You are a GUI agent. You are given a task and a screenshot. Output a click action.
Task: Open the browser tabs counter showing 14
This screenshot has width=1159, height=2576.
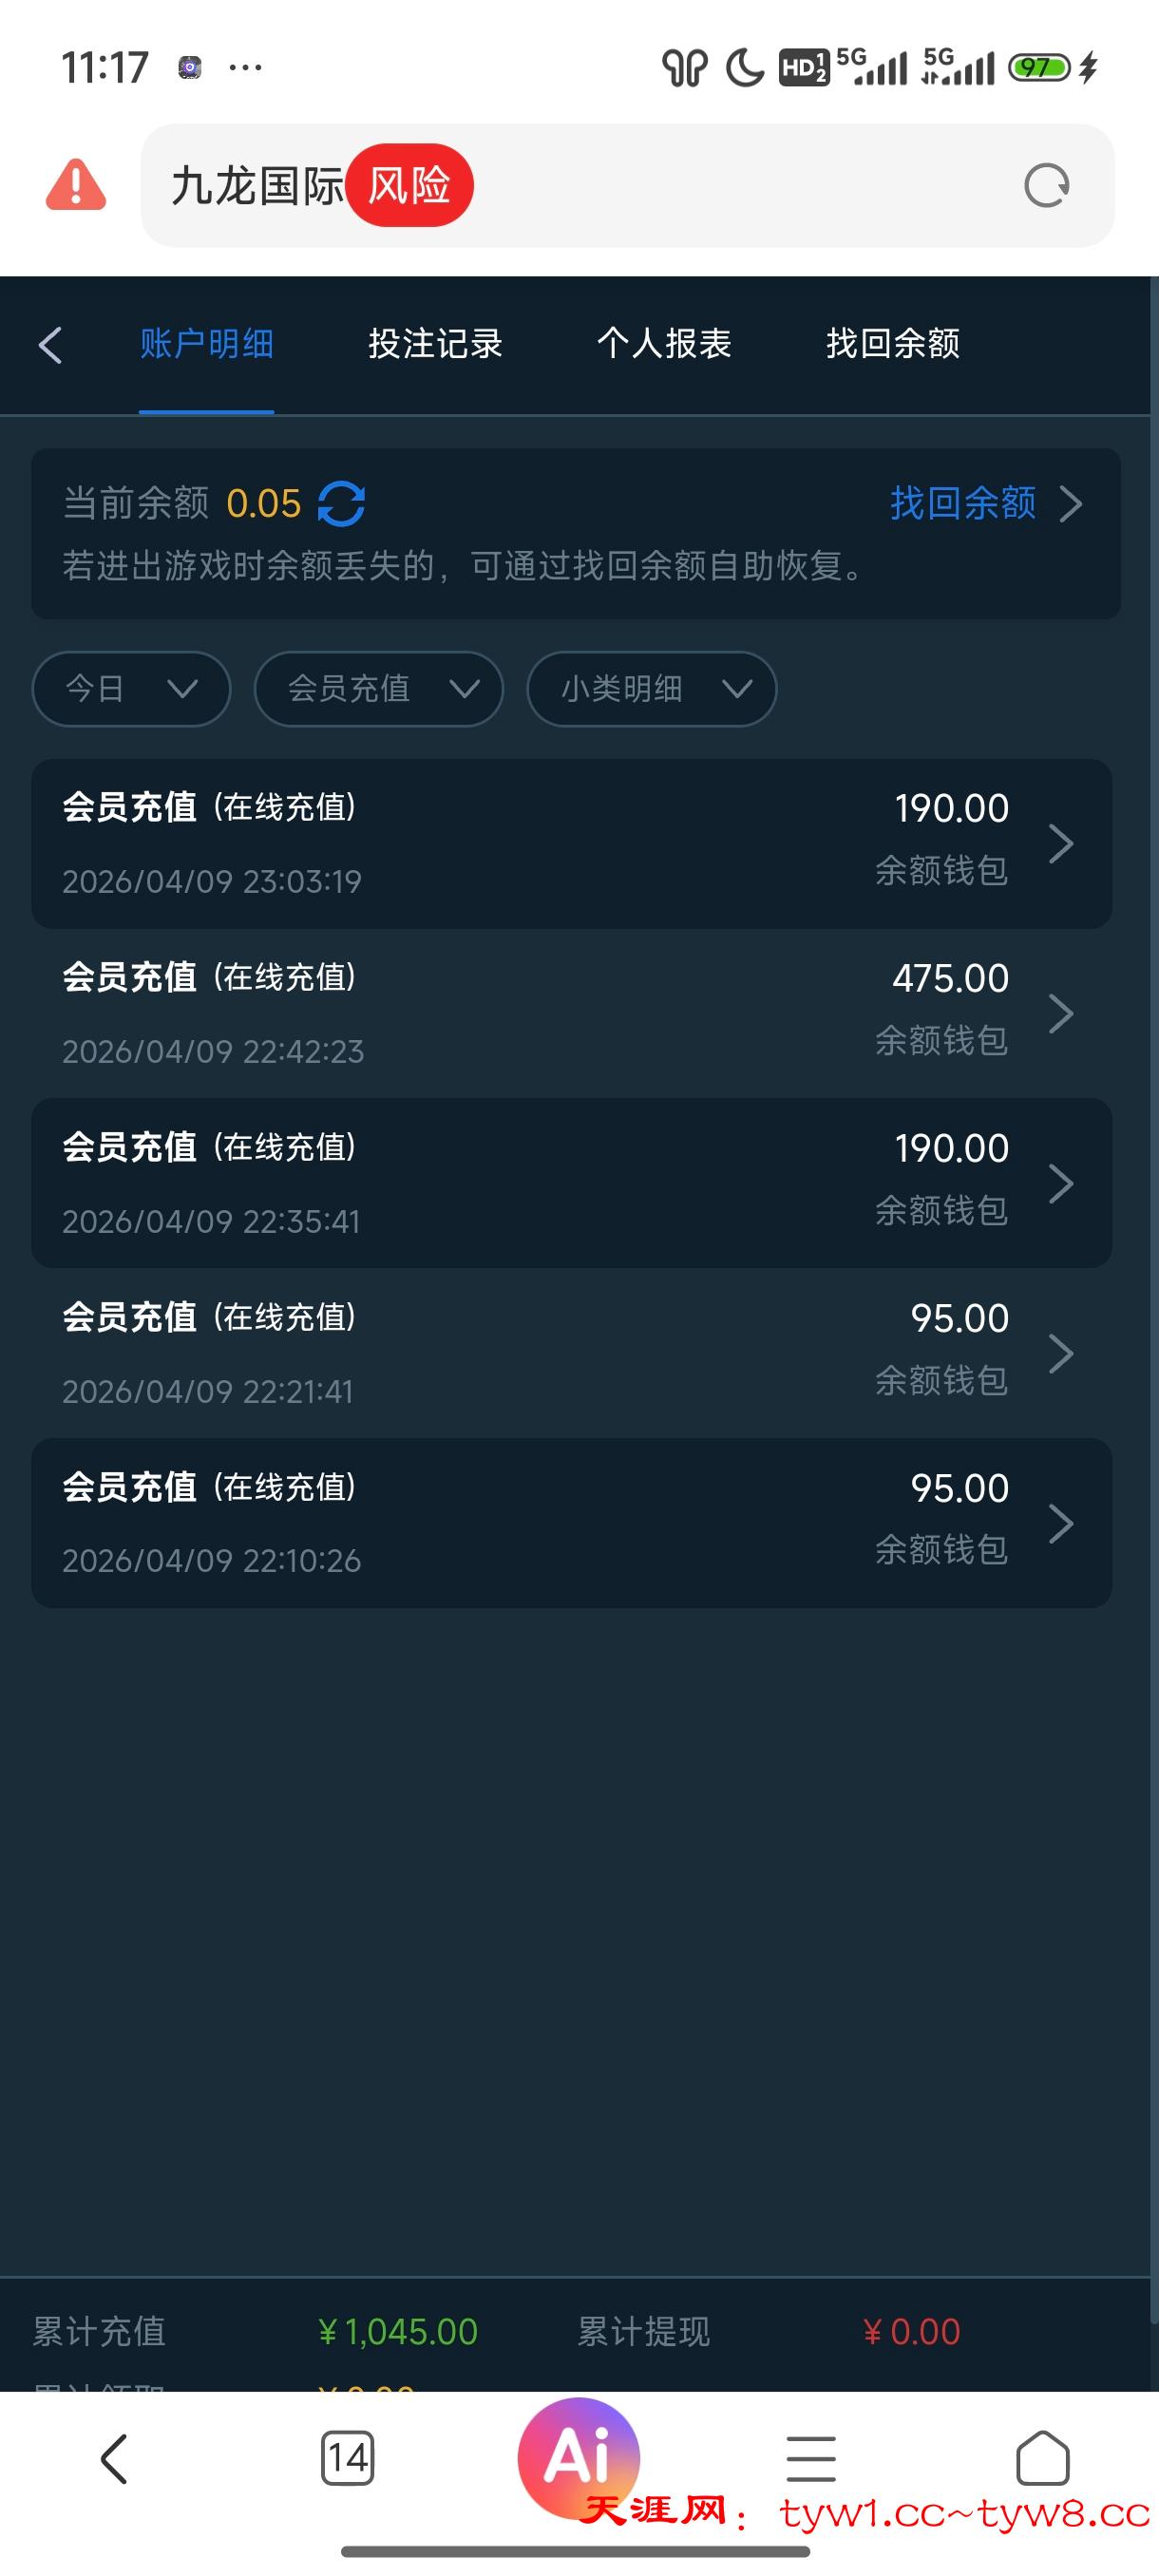tap(347, 2457)
